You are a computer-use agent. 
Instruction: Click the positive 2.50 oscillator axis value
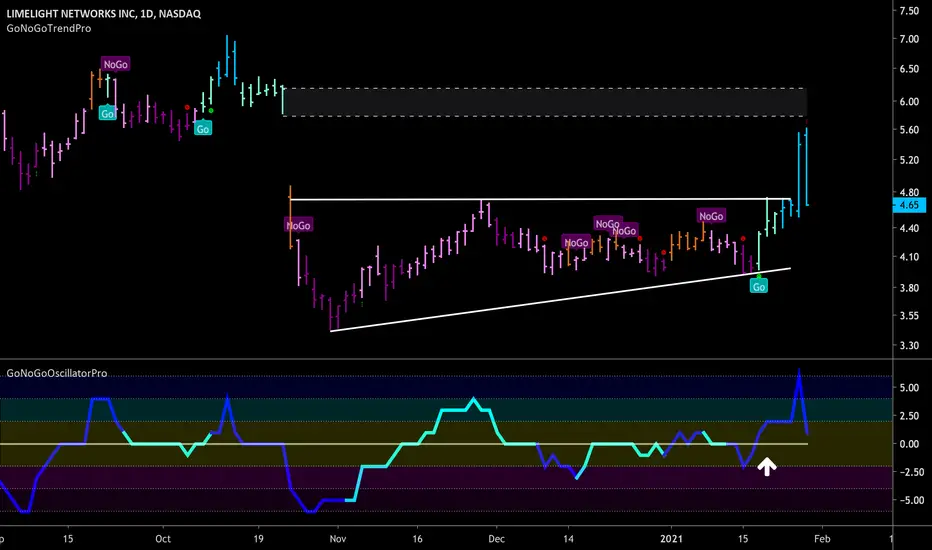click(x=909, y=416)
